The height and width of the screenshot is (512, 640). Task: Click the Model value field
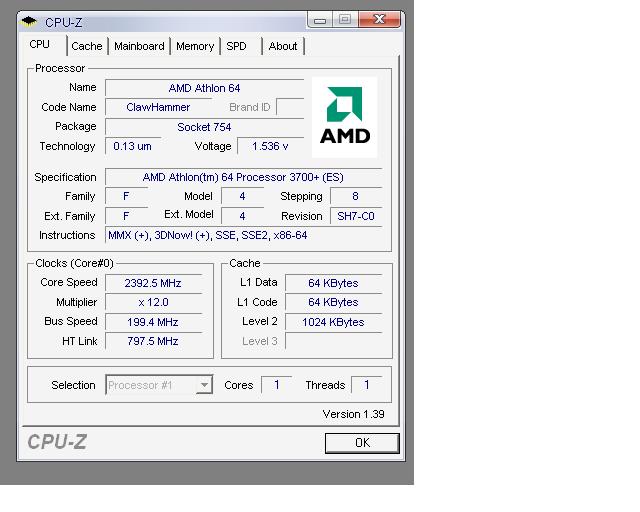click(242, 196)
